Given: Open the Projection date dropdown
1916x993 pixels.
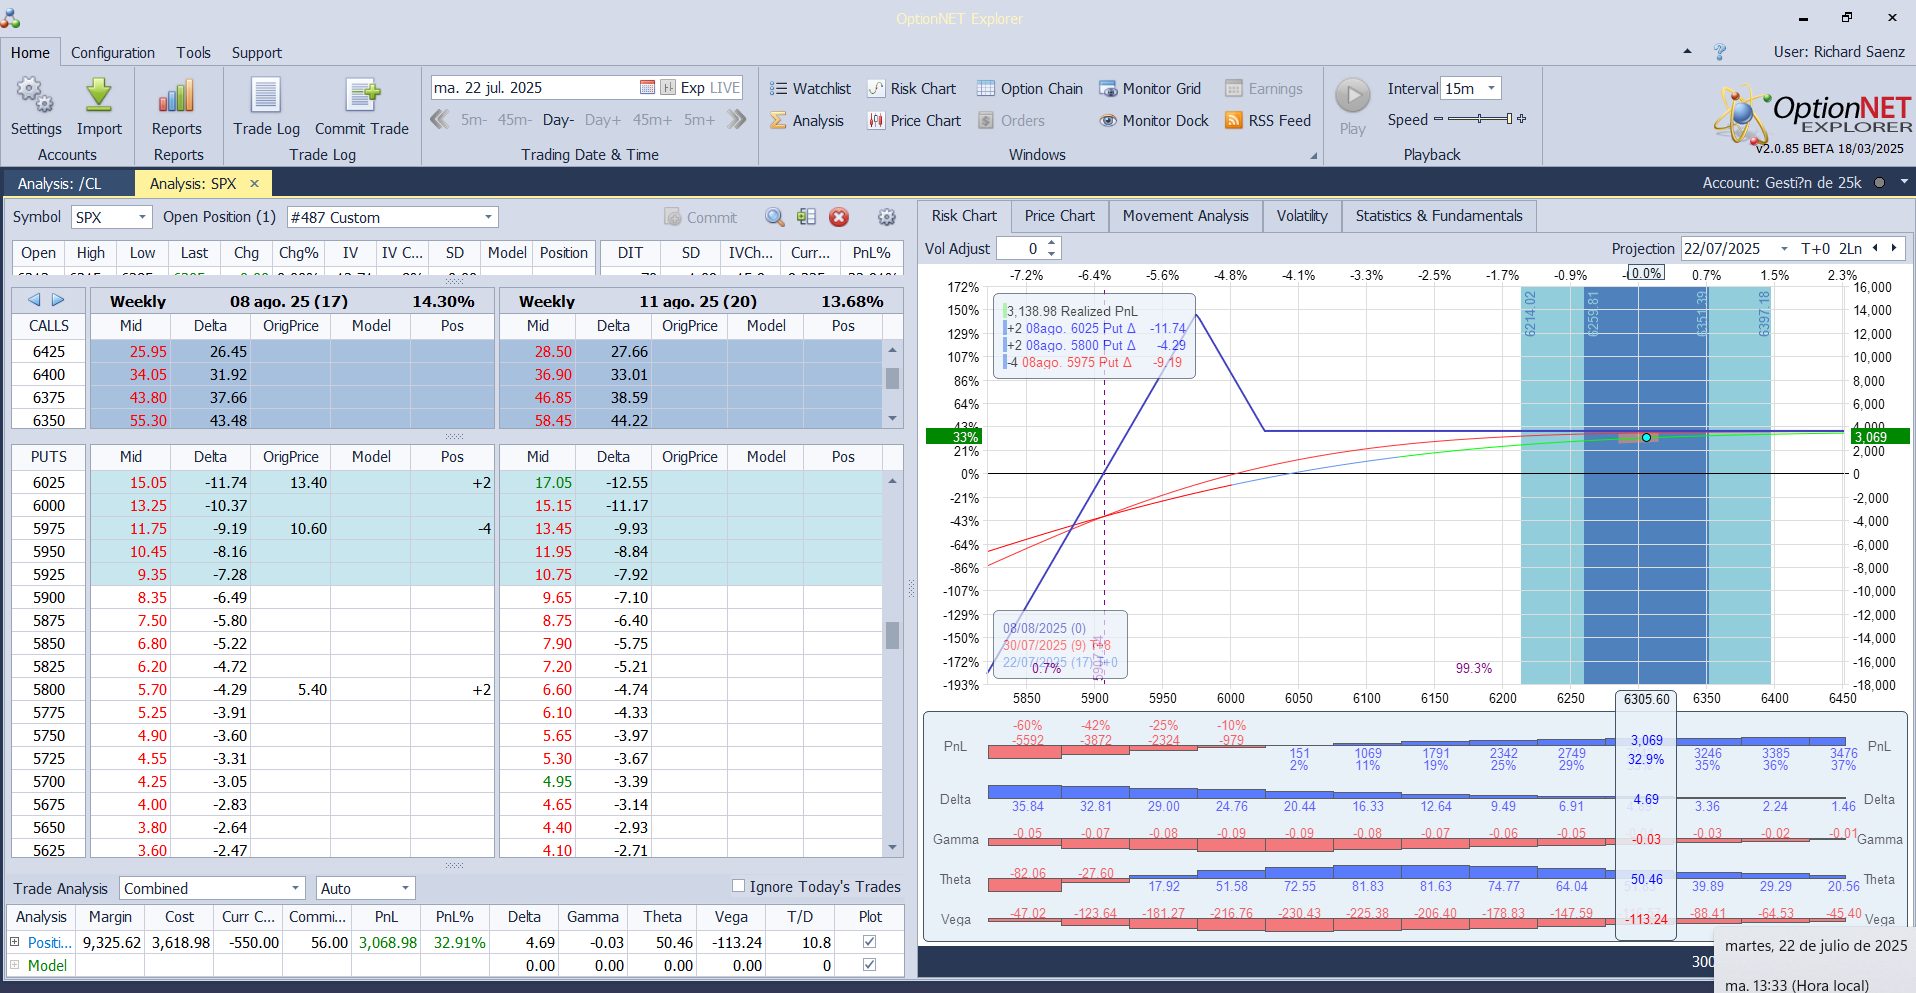Looking at the screenshot, I should 1784,249.
